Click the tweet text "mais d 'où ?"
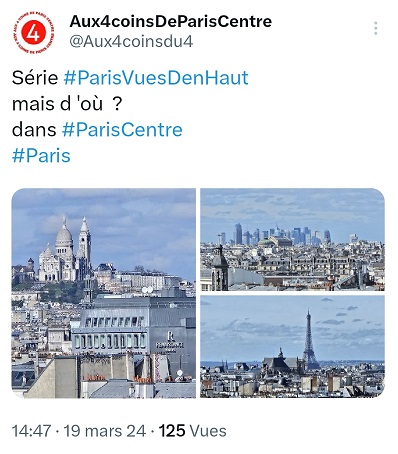 [67, 104]
